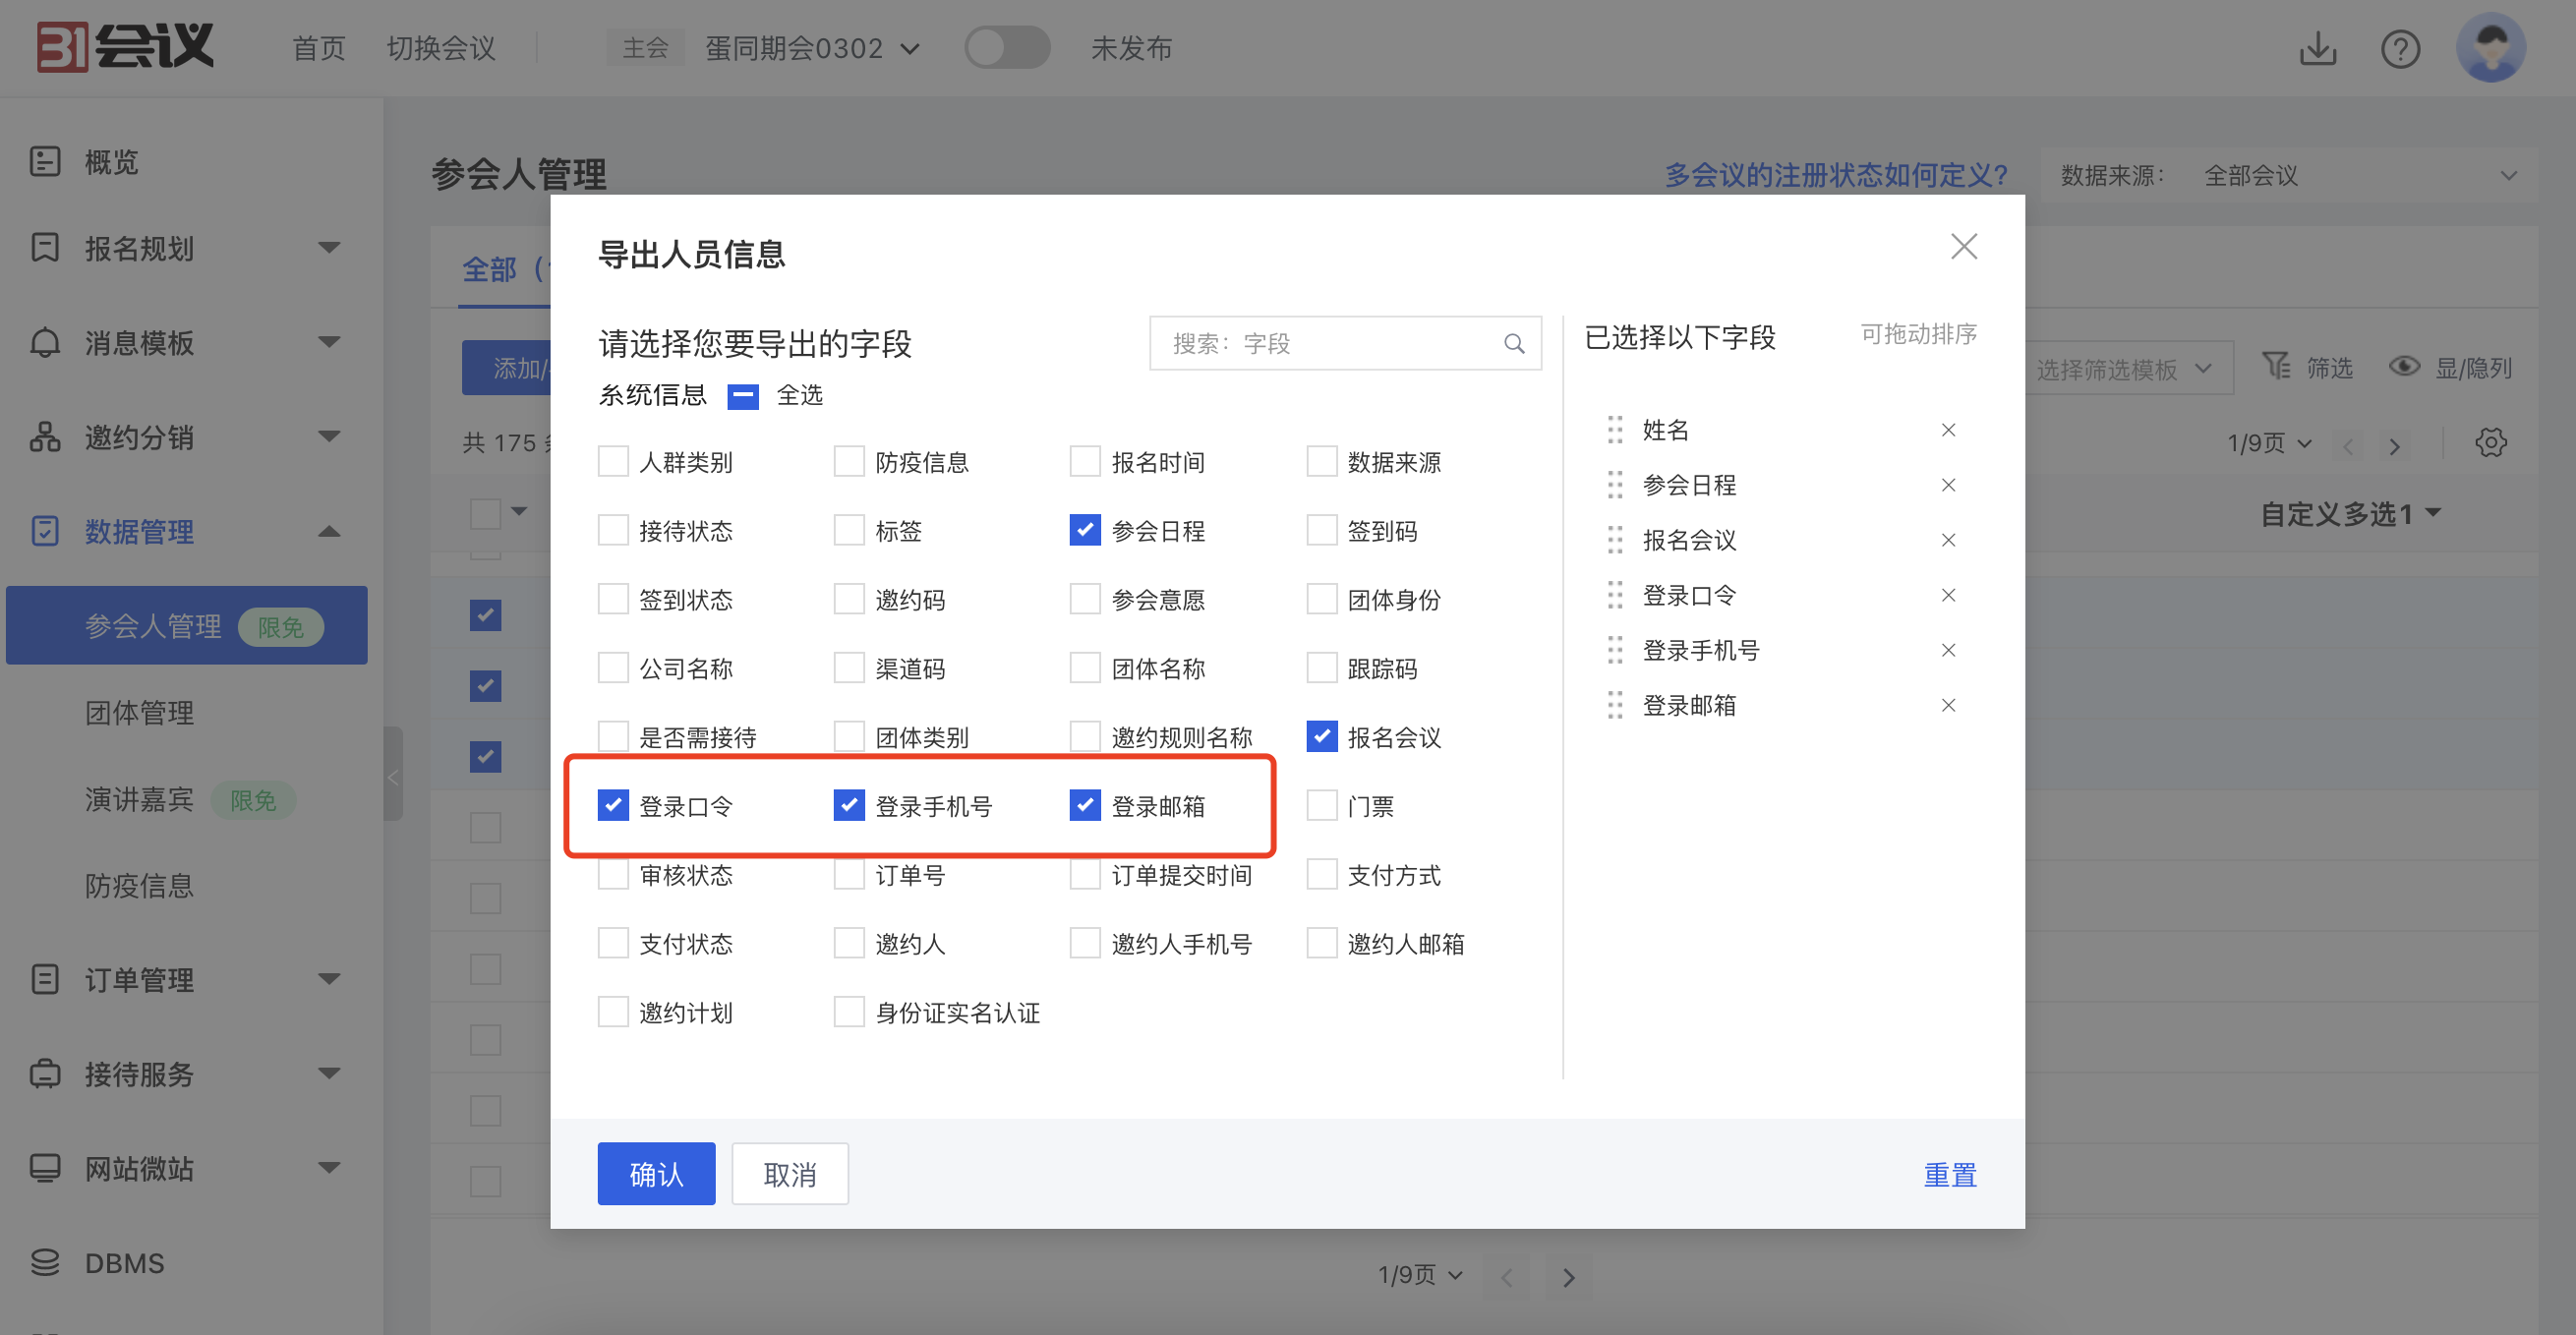Click the 搜索:字段 search input
The height and width of the screenshot is (1335, 2576).
pos(1344,344)
